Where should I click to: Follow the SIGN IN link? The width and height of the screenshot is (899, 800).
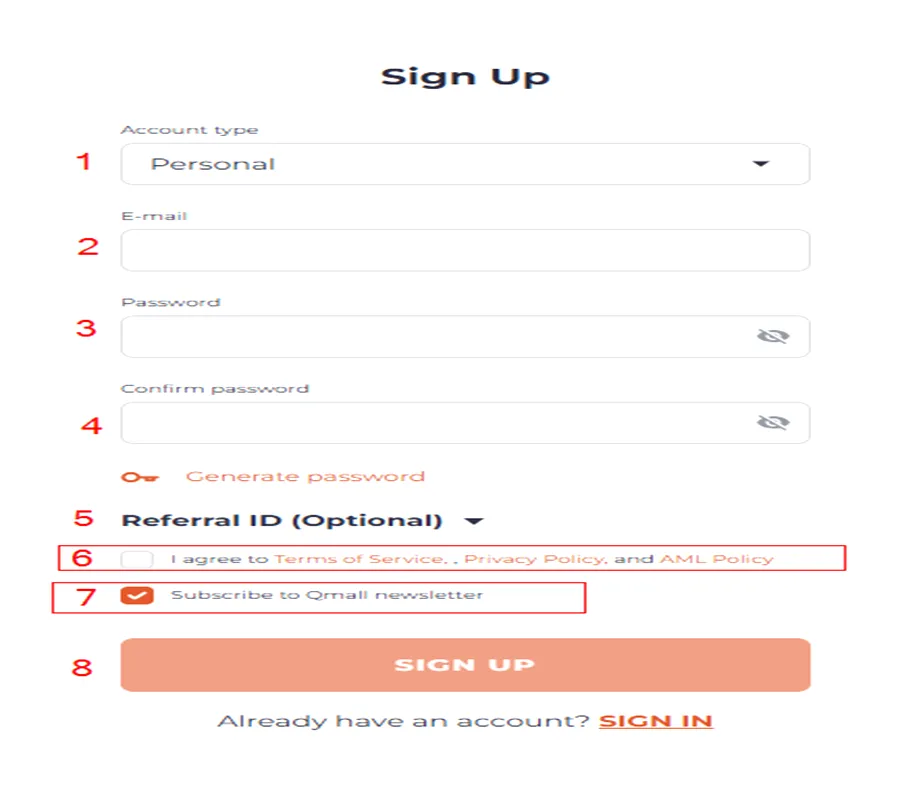pyautogui.click(x=655, y=721)
